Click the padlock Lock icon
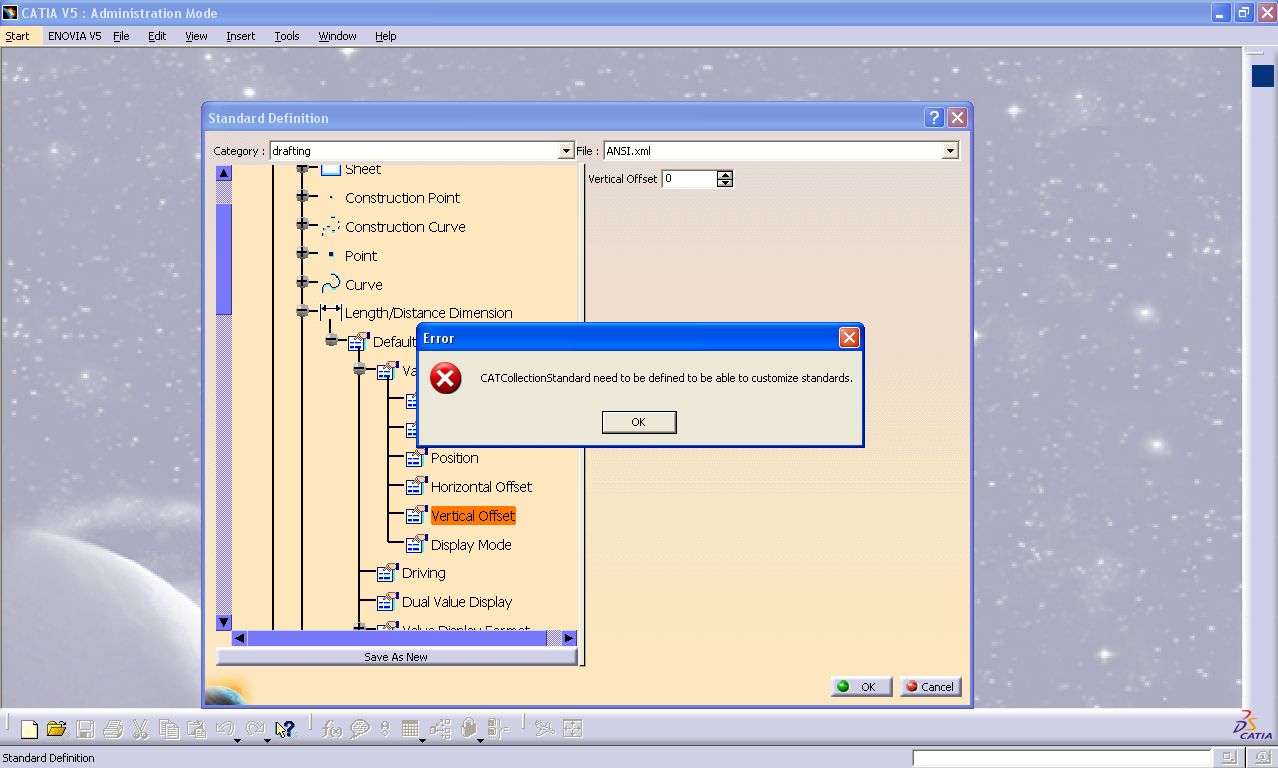The width and height of the screenshot is (1278, 768). click(469, 729)
